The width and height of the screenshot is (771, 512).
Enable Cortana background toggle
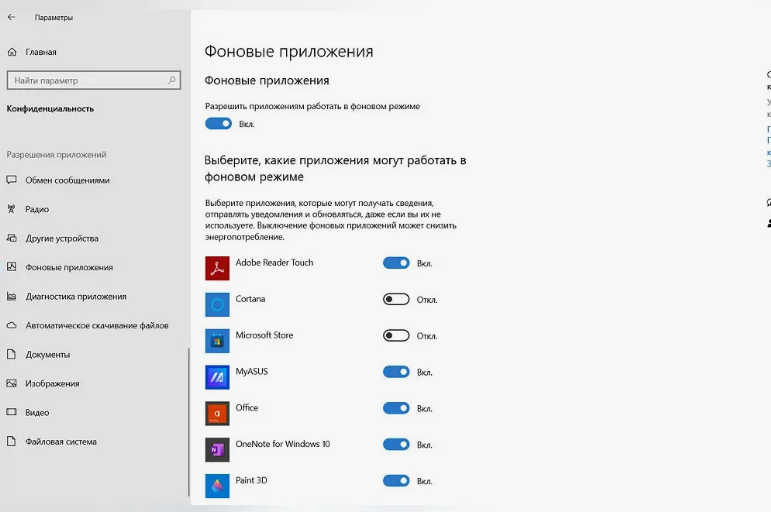point(396,299)
